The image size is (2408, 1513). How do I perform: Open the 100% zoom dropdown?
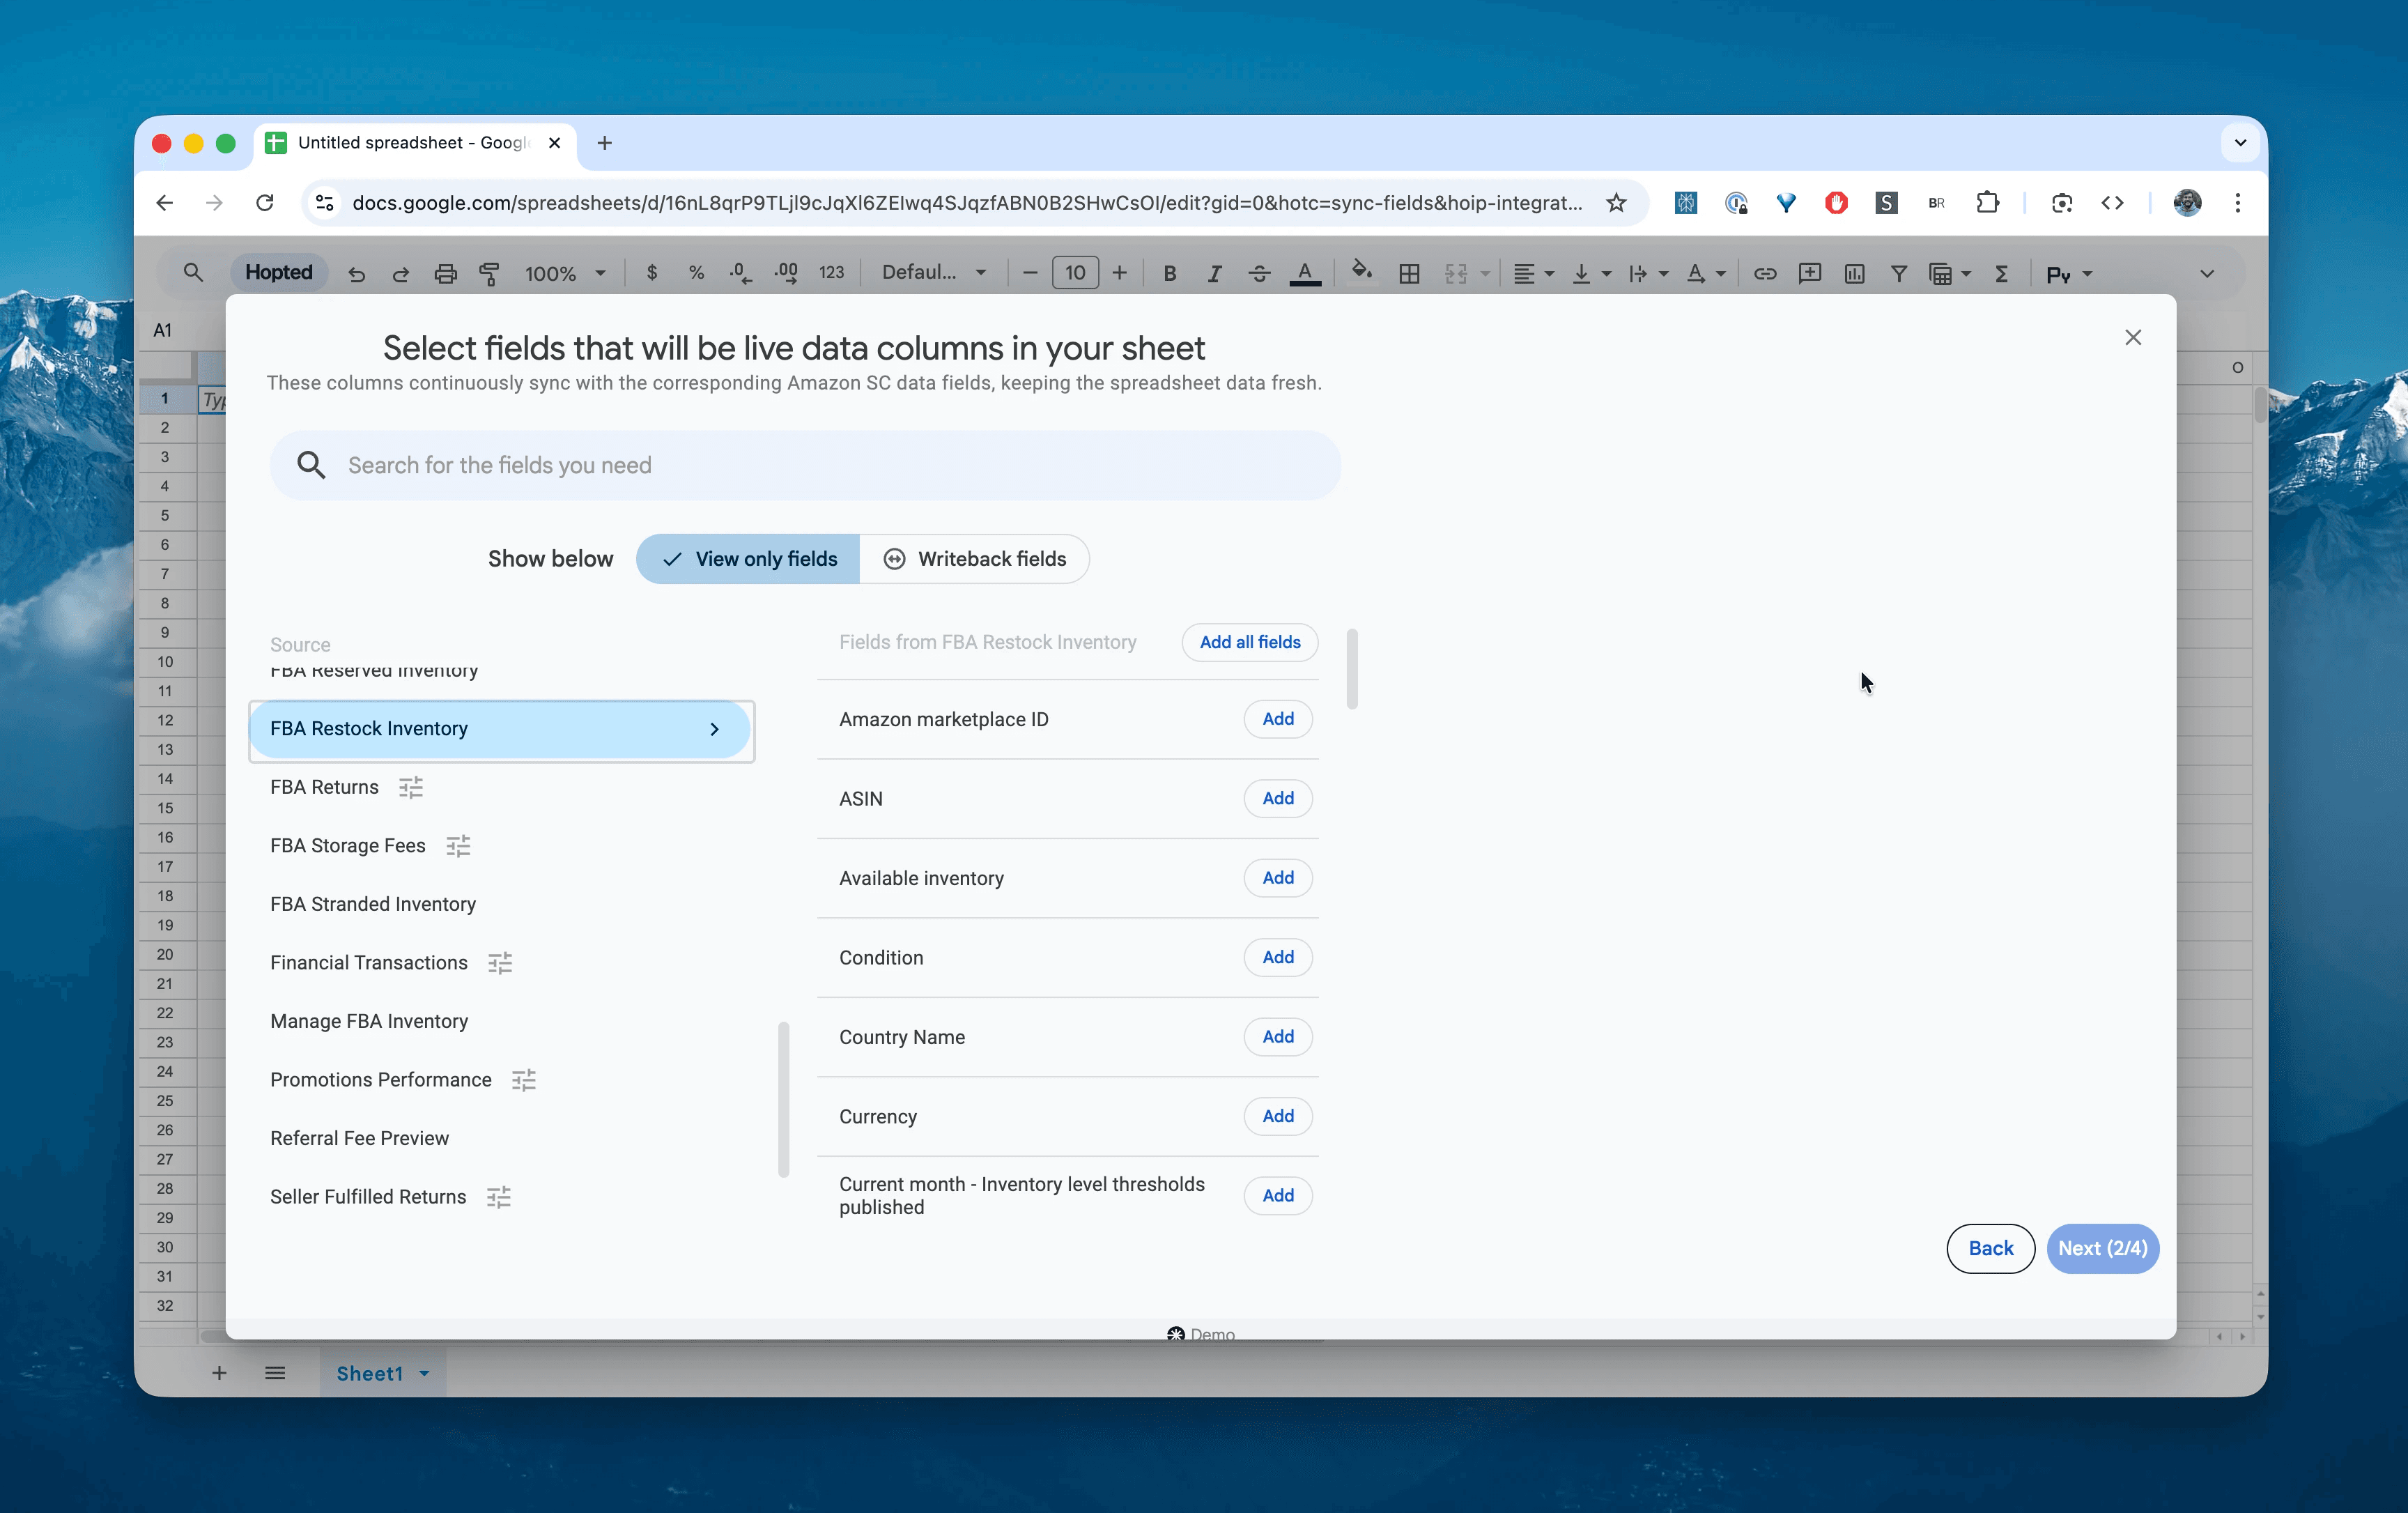566,274
